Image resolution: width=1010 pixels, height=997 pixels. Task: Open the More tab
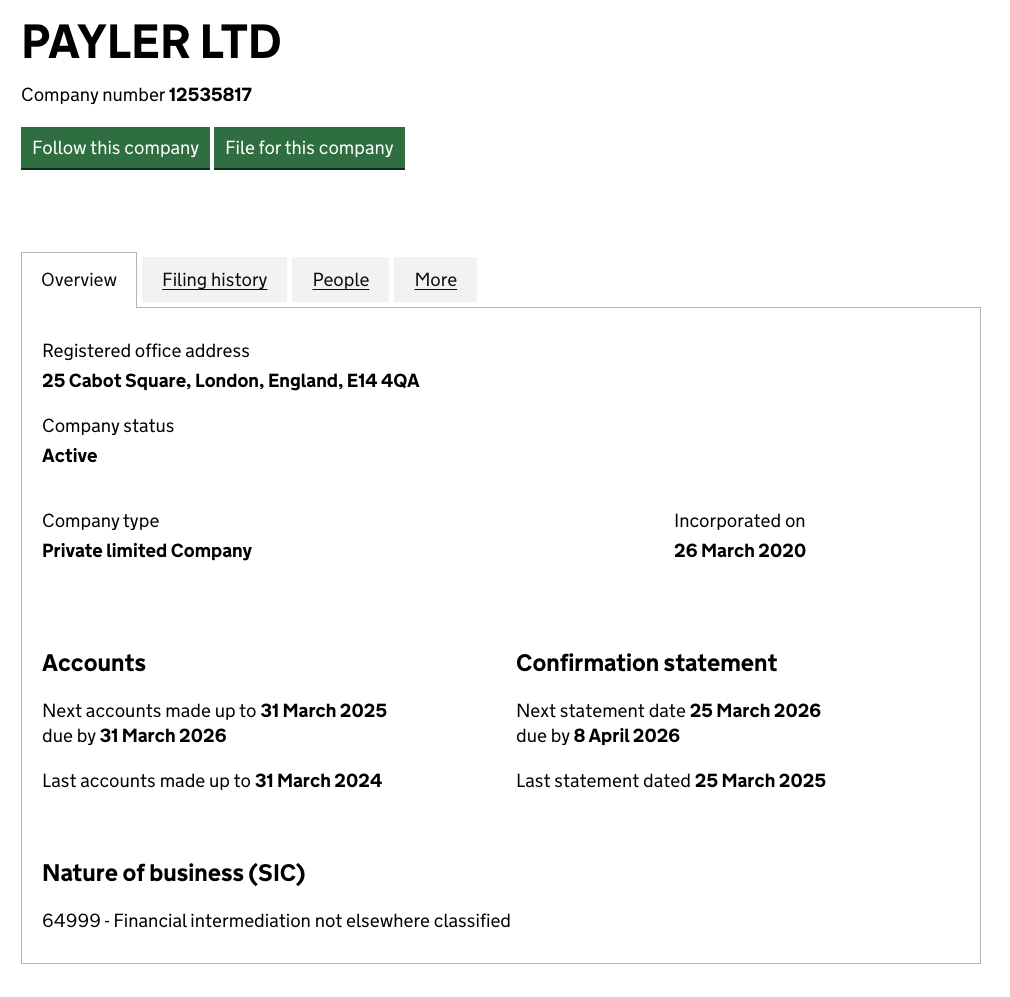[x=435, y=280]
